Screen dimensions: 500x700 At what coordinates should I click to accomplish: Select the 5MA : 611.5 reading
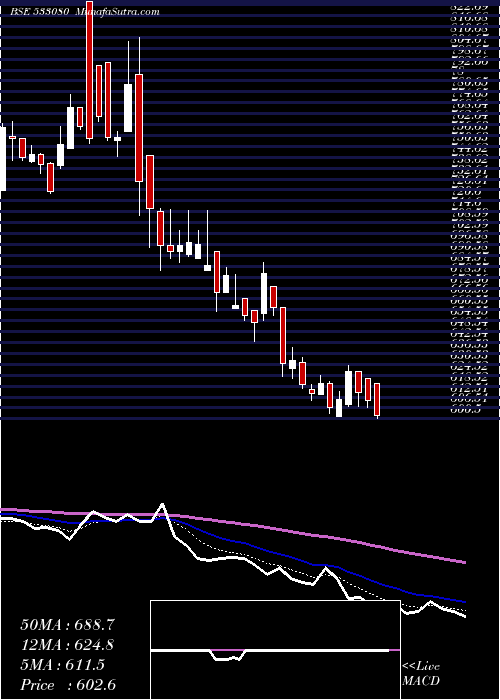pos(62,665)
